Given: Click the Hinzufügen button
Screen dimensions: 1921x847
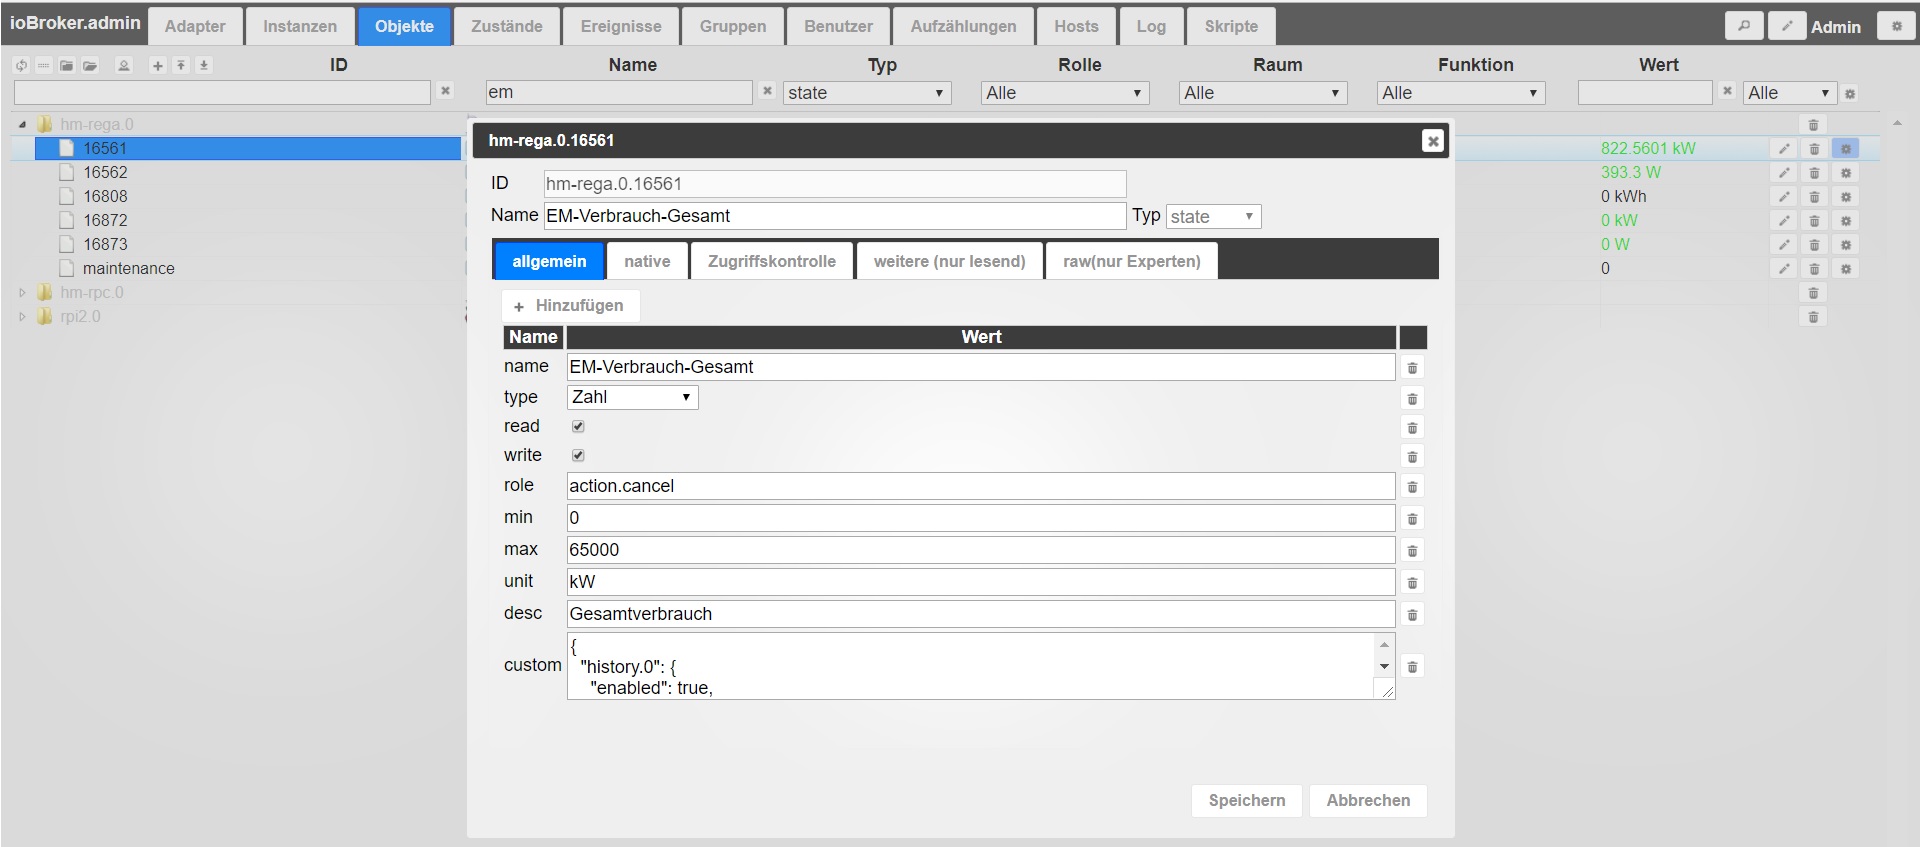Looking at the screenshot, I should pyautogui.click(x=570, y=305).
